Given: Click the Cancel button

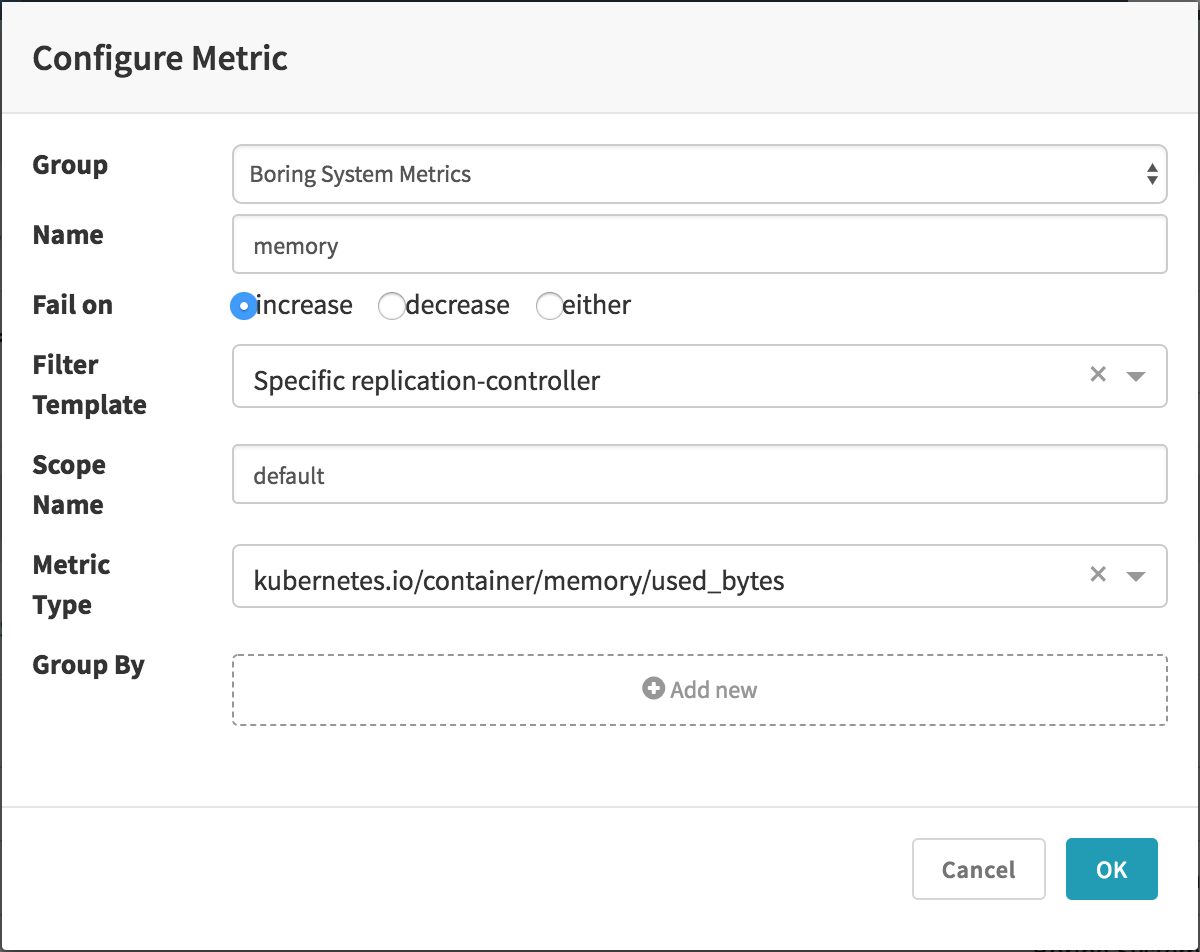Looking at the screenshot, I should (x=979, y=869).
